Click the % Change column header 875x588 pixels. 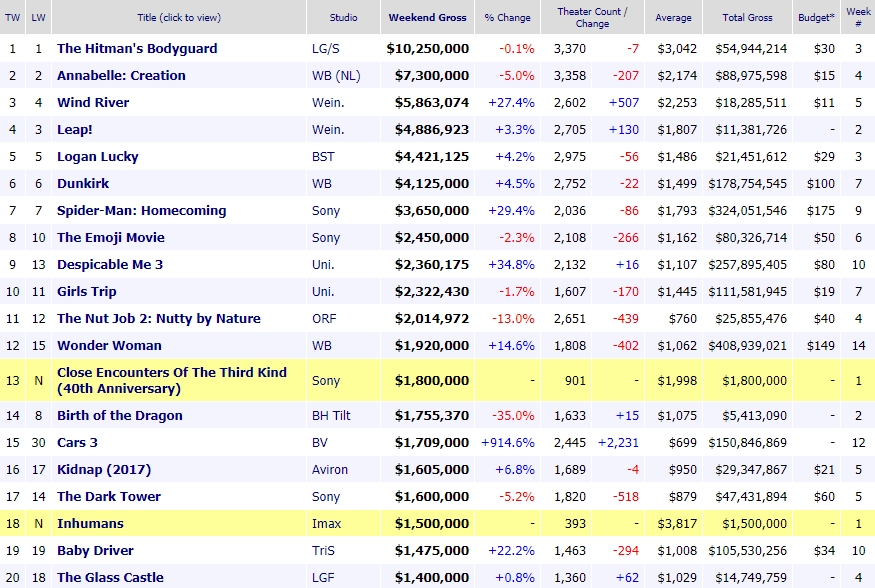tap(507, 17)
